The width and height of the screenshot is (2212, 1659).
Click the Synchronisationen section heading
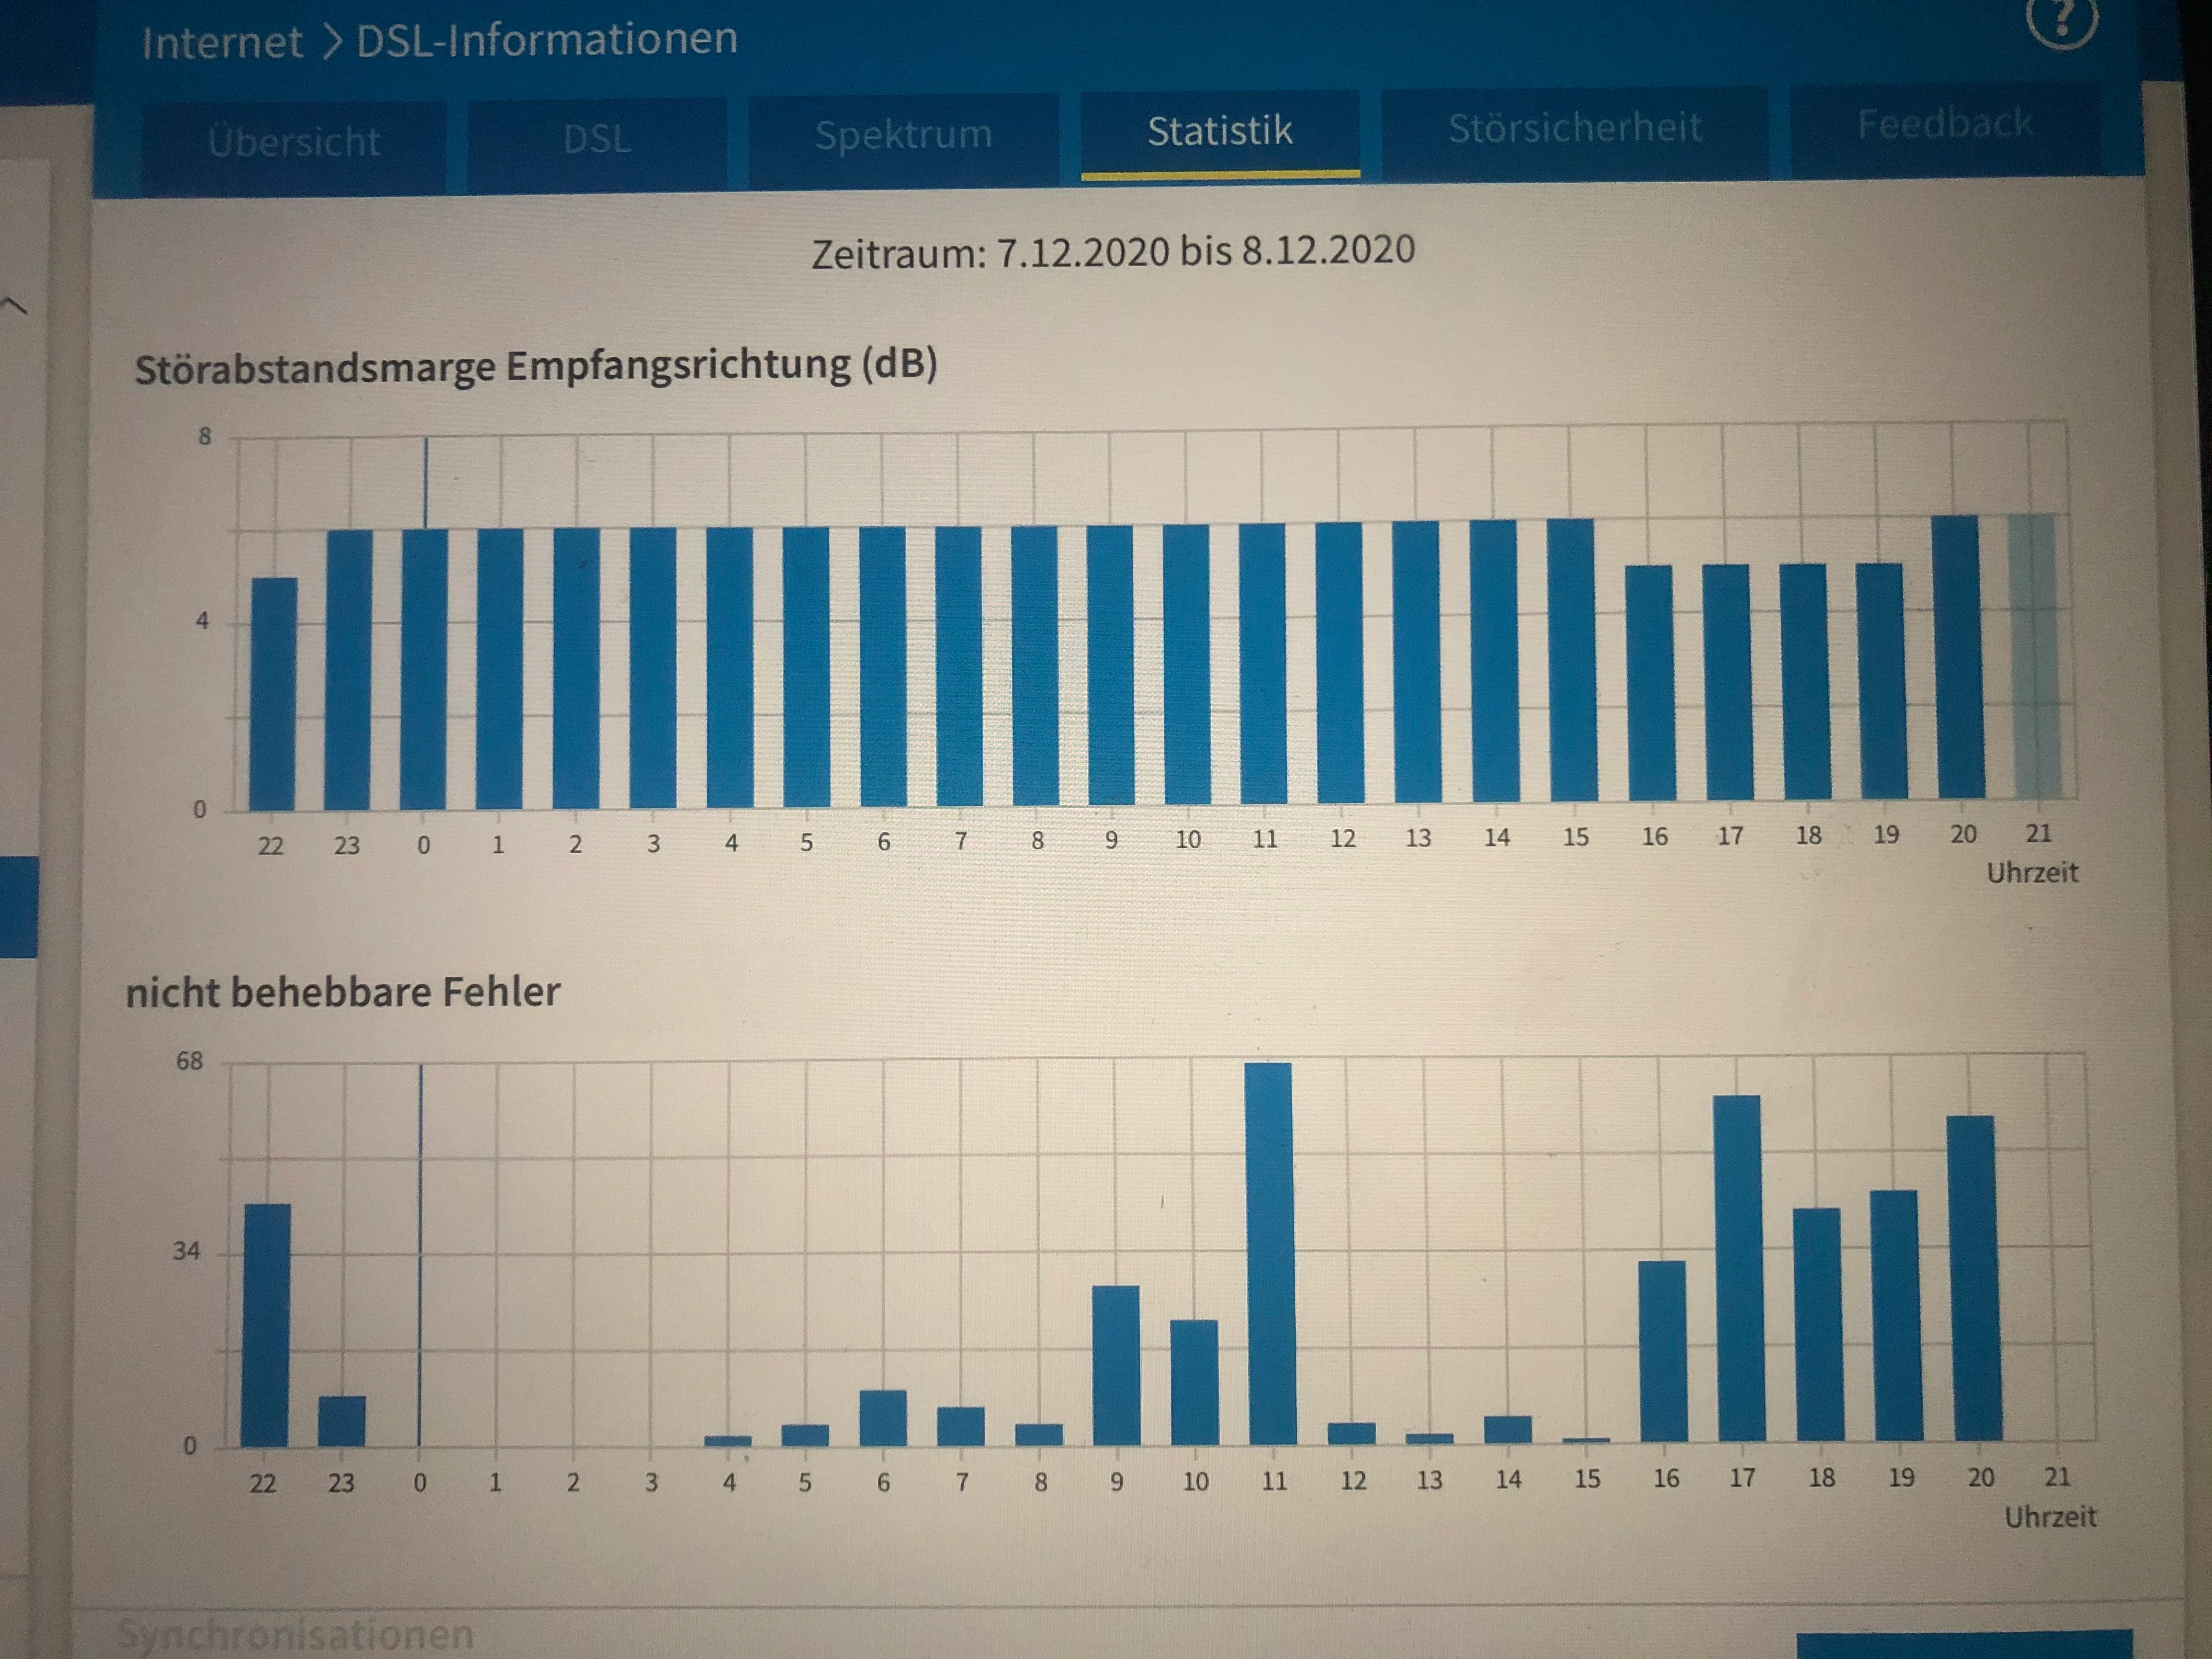click(x=295, y=1634)
